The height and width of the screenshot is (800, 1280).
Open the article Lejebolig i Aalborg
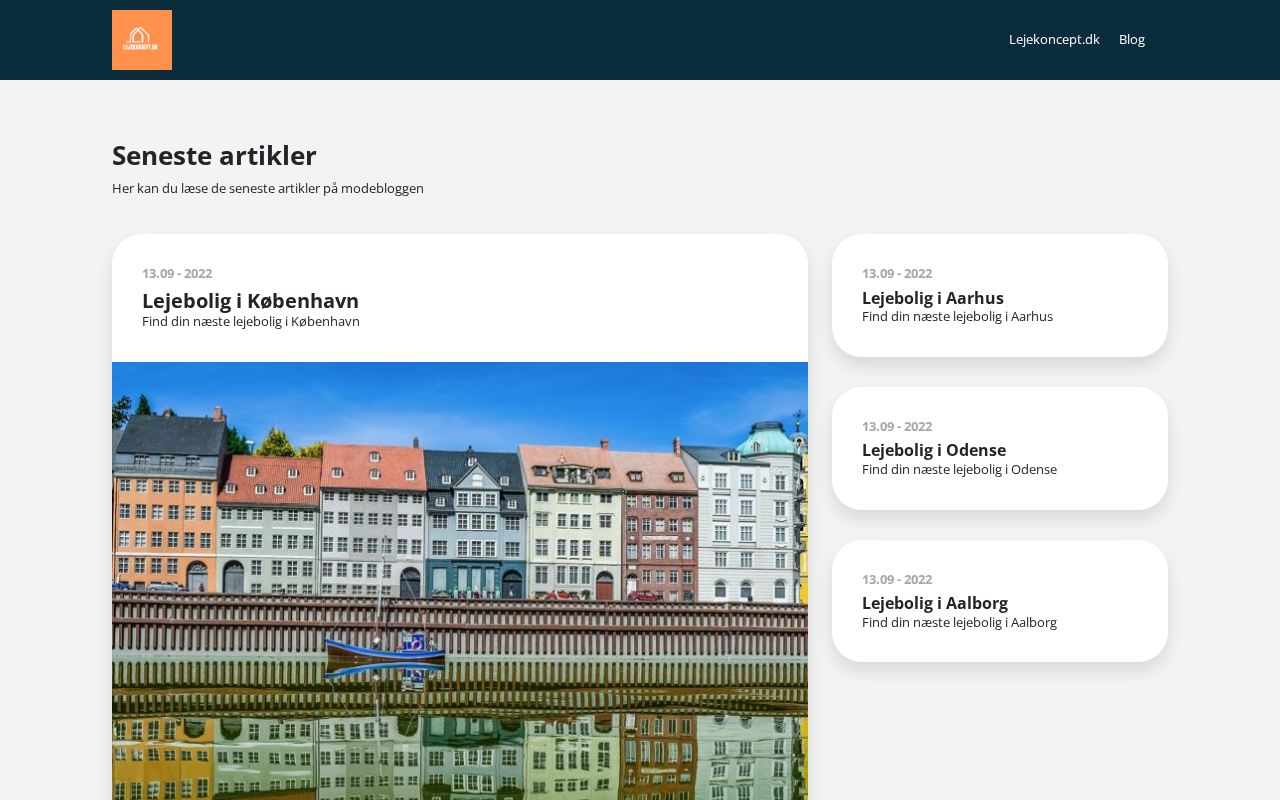935,603
